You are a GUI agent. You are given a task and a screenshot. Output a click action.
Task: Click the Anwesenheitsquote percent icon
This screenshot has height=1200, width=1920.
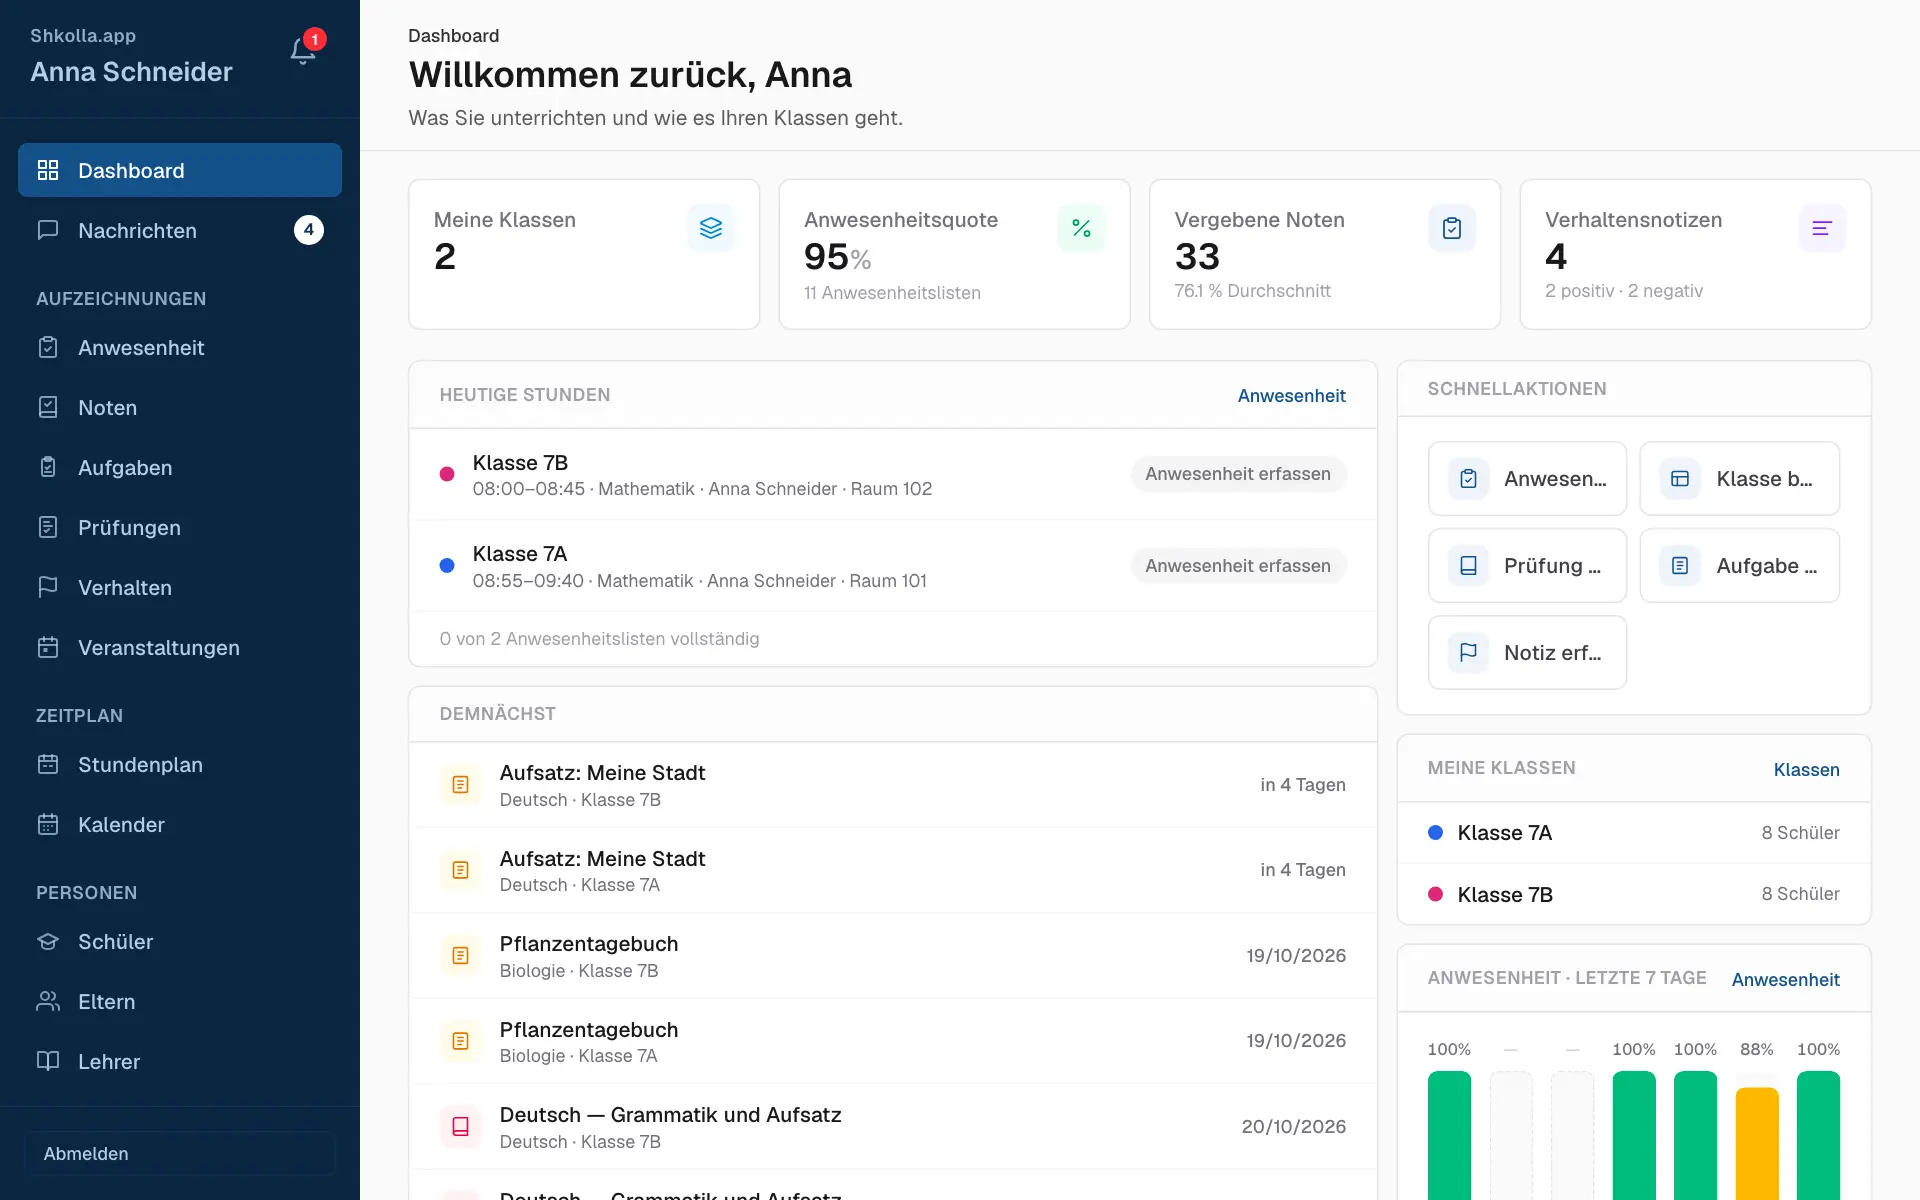1081,228
